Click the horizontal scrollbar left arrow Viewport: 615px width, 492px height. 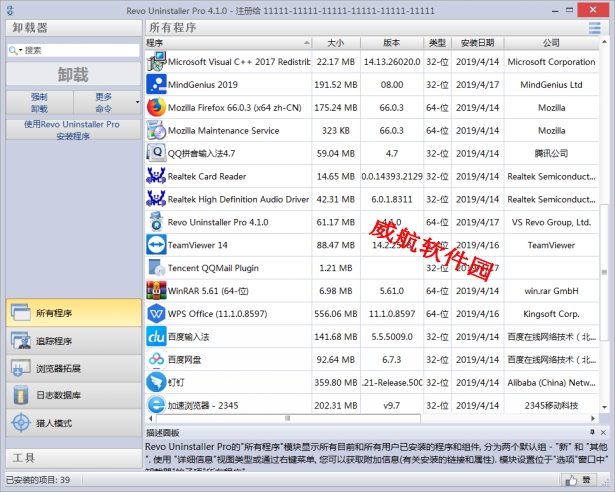(x=151, y=418)
